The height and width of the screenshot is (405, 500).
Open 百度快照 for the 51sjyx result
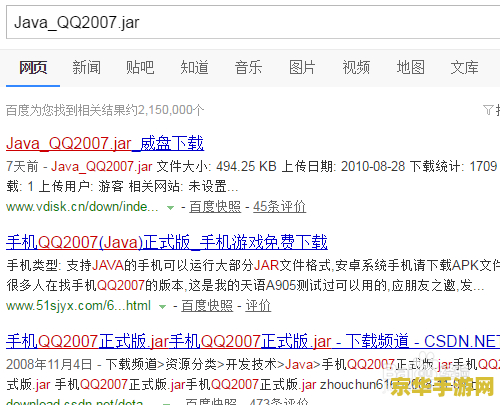pos(207,306)
